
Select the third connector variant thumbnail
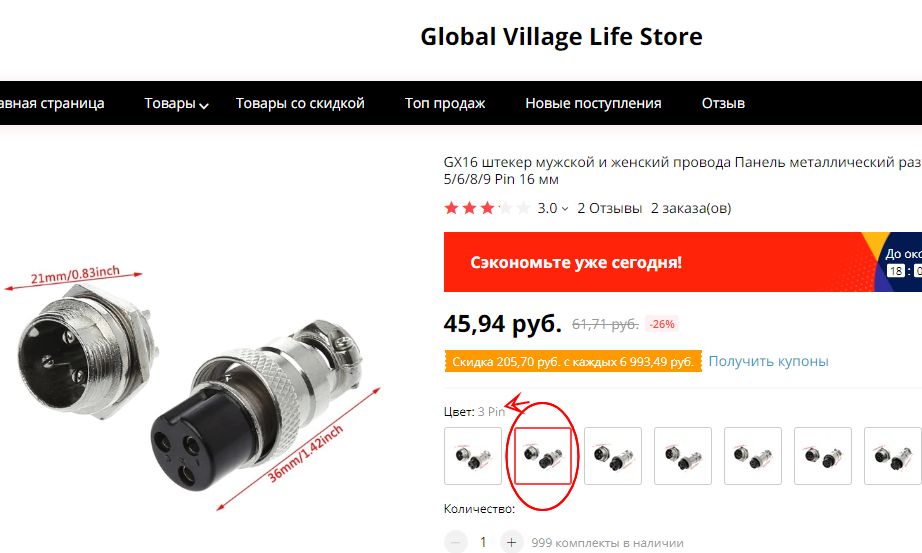click(613, 456)
